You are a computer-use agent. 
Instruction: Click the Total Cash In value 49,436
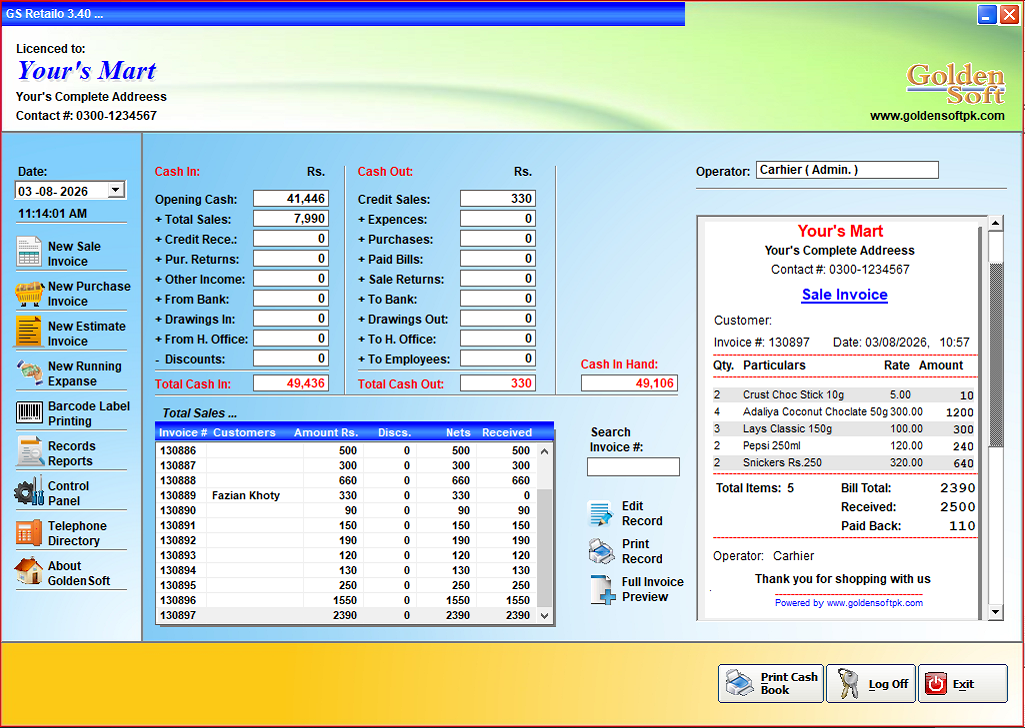[x=291, y=383]
